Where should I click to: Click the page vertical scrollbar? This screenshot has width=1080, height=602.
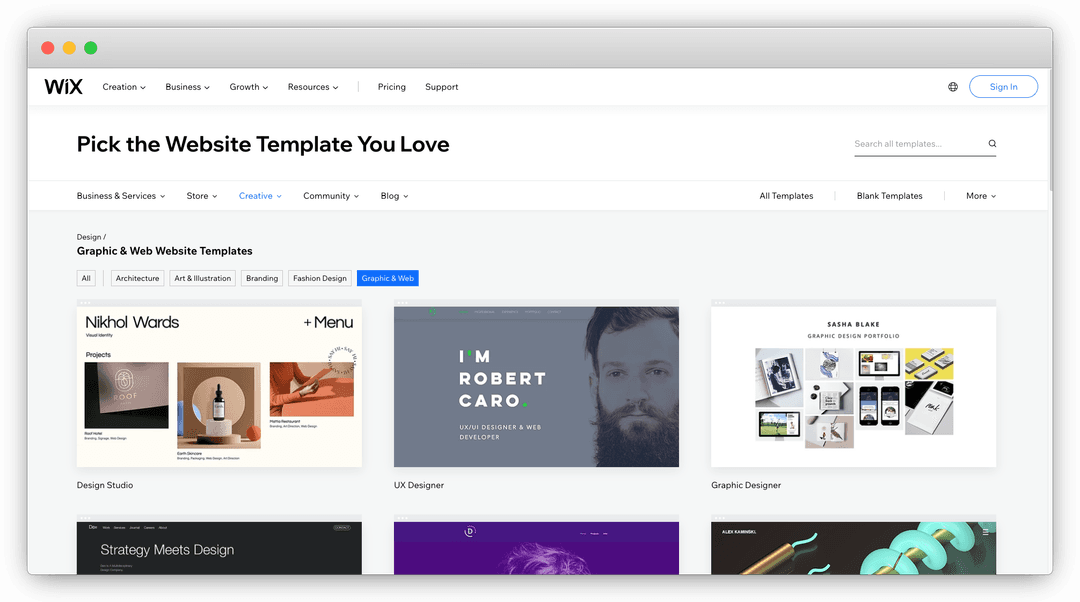point(1050,131)
